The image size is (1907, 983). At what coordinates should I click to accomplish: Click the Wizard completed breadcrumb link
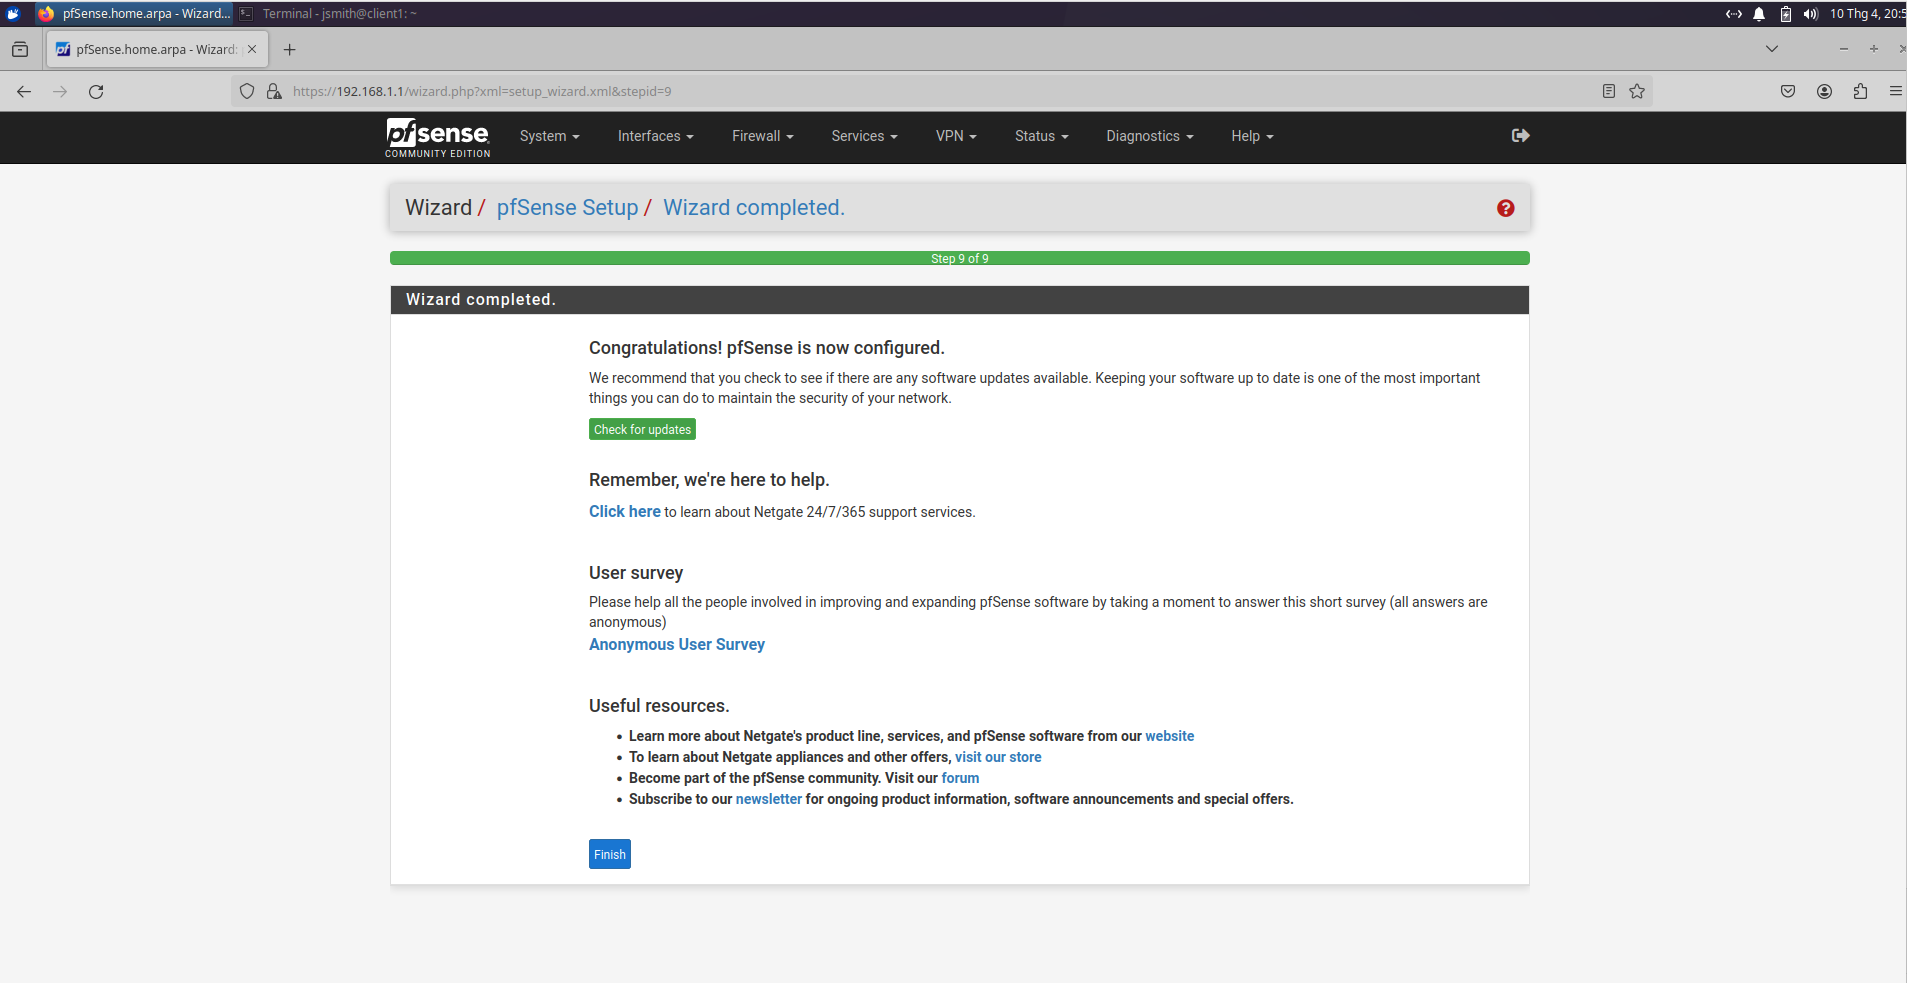pyautogui.click(x=754, y=207)
